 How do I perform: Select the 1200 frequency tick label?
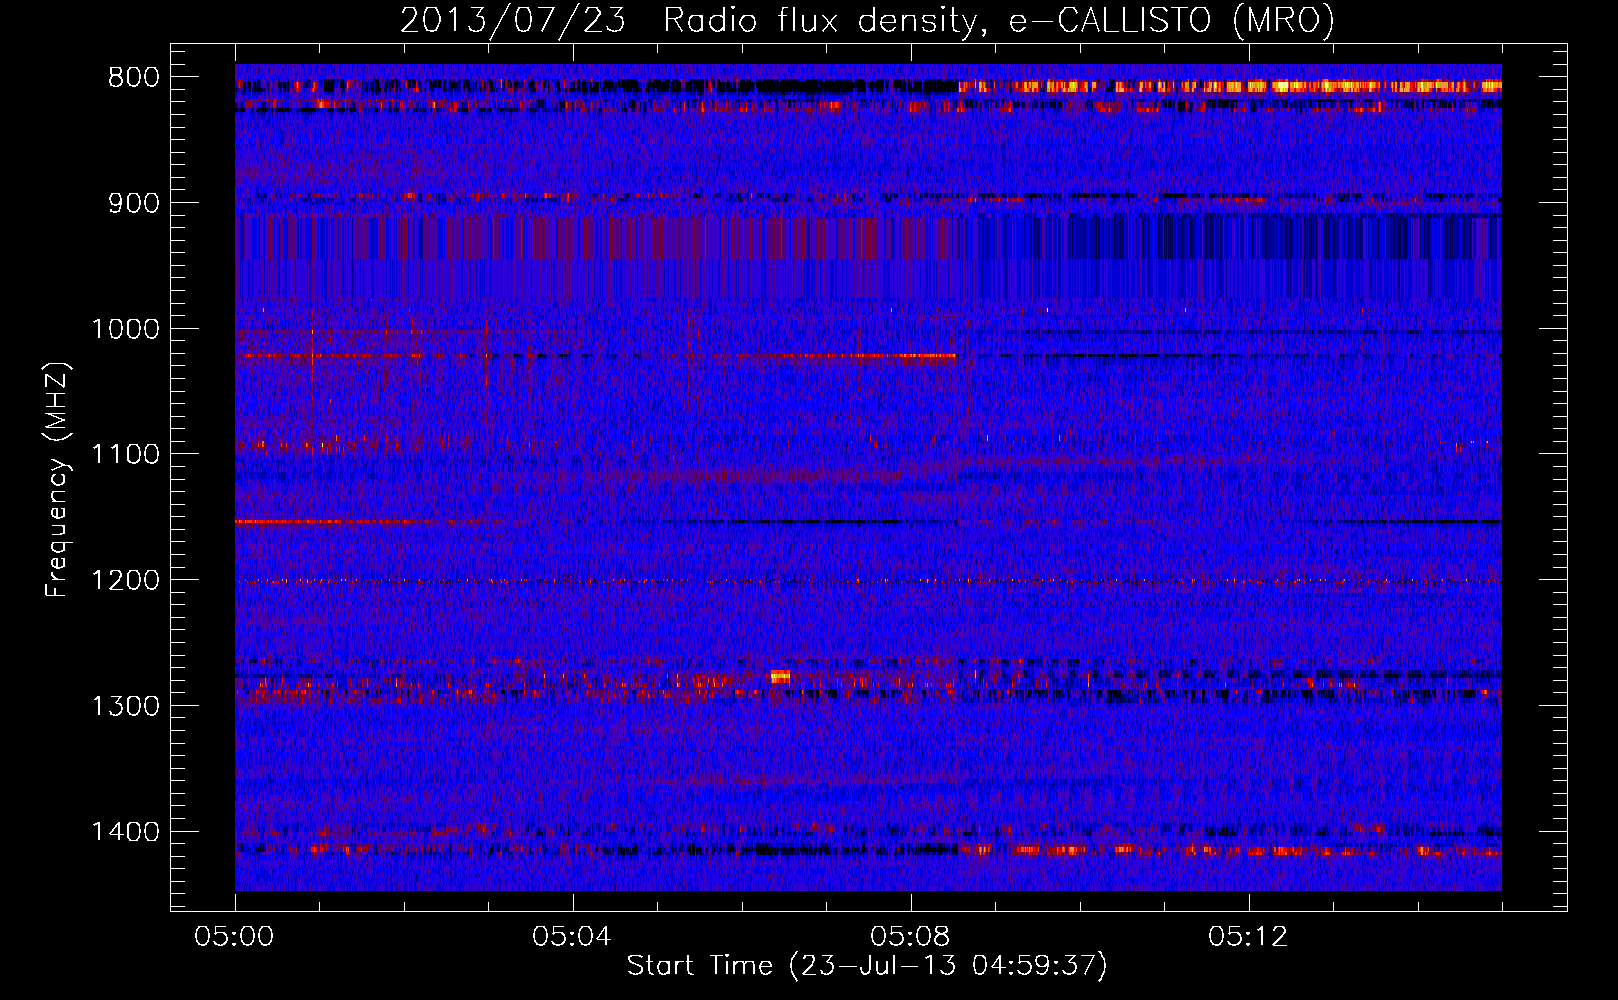[x=125, y=581]
